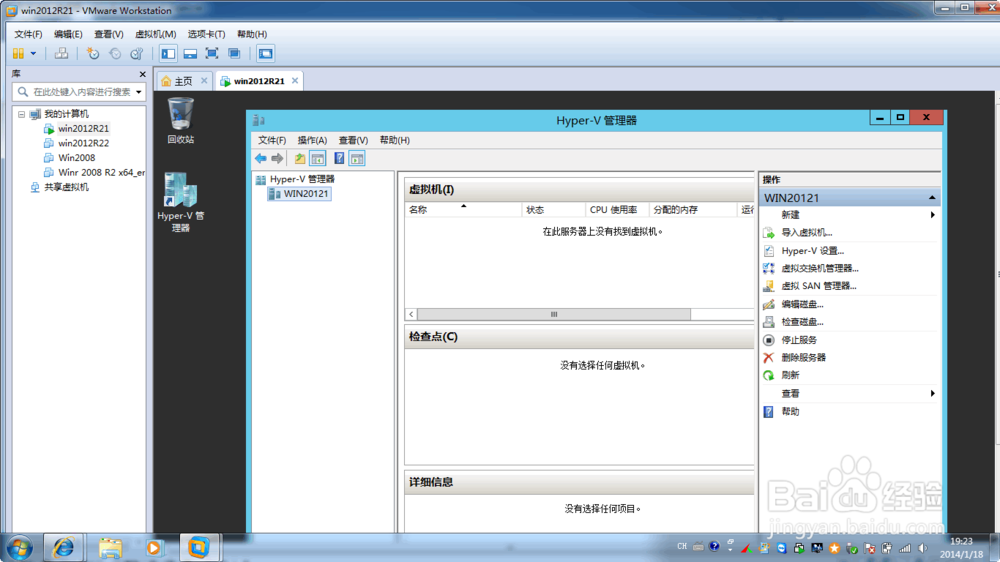Viewport: 1000px width, 562px height.
Task: Close the 库 library panel
Action: 142,74
